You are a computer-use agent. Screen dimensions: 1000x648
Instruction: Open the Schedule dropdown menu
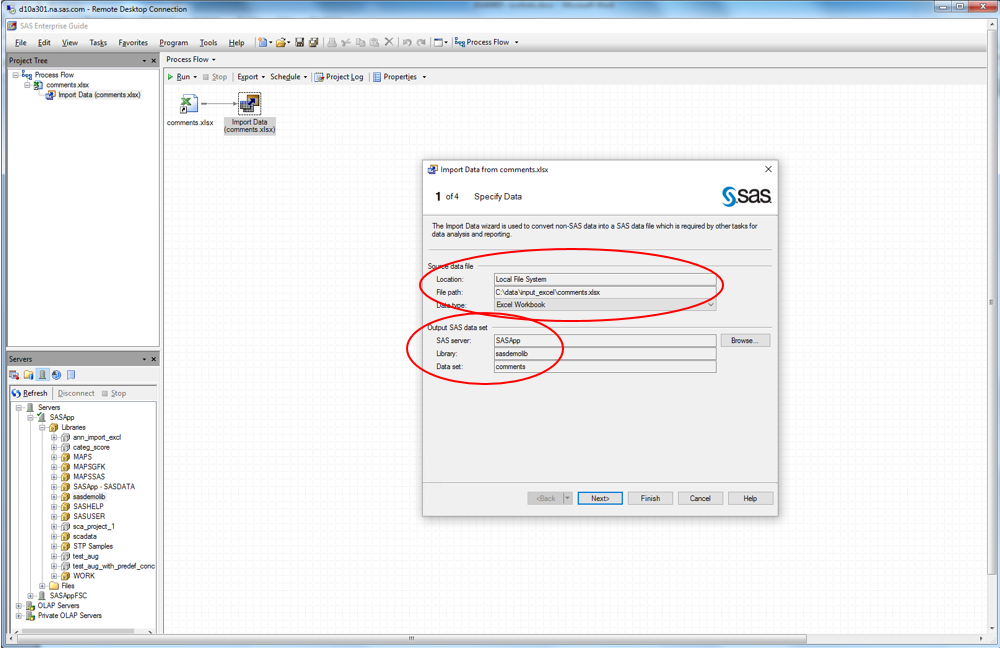[305, 77]
